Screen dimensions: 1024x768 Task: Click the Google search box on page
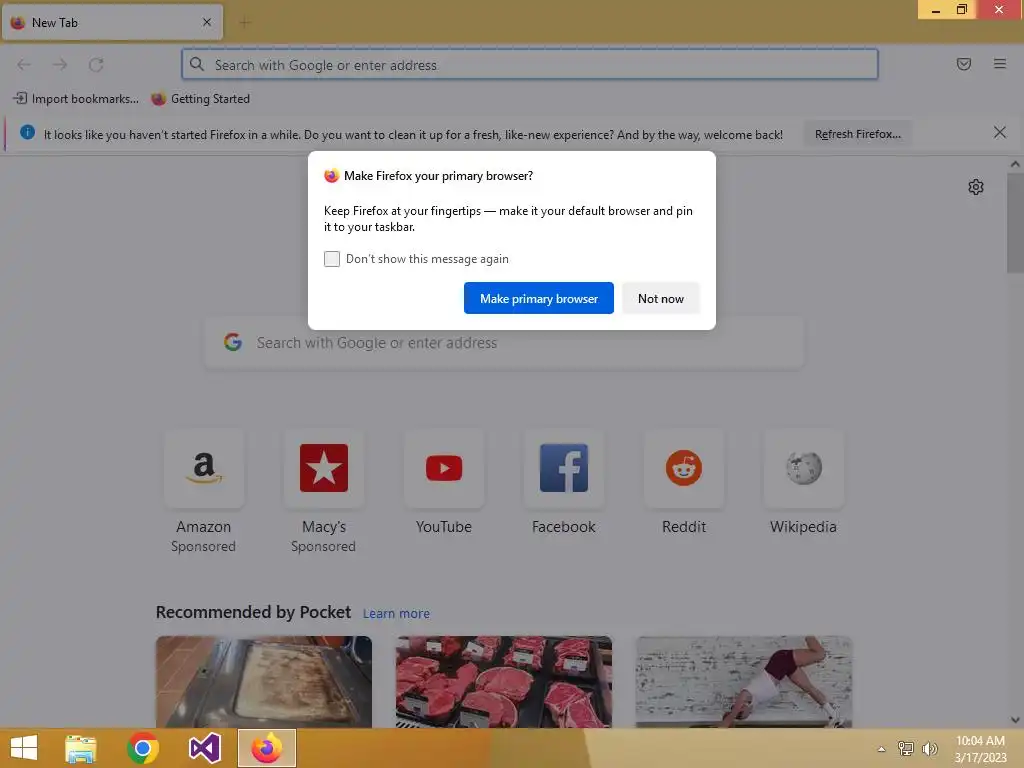click(504, 343)
